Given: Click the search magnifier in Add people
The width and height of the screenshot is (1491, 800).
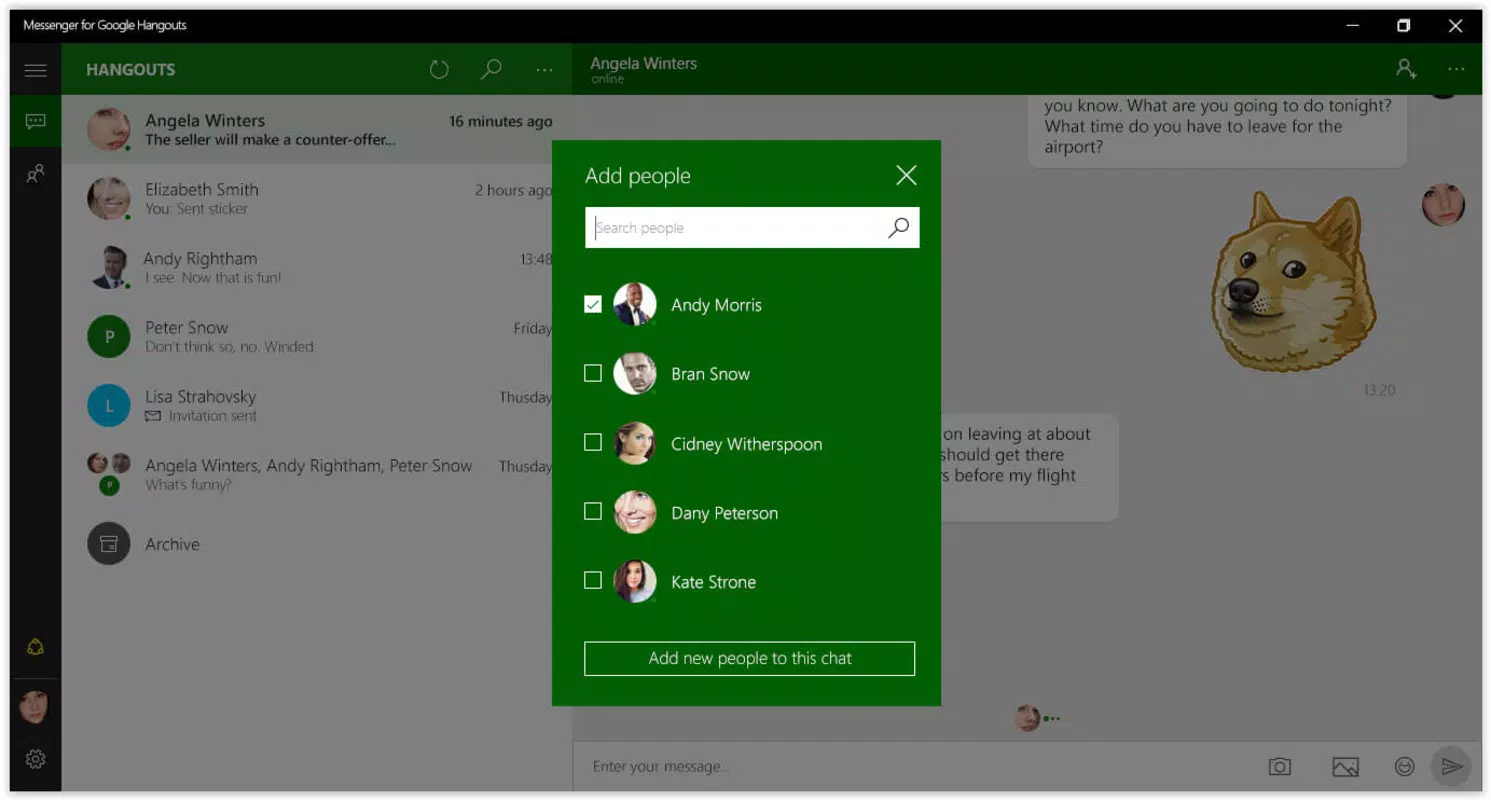Looking at the screenshot, I should click(x=898, y=227).
